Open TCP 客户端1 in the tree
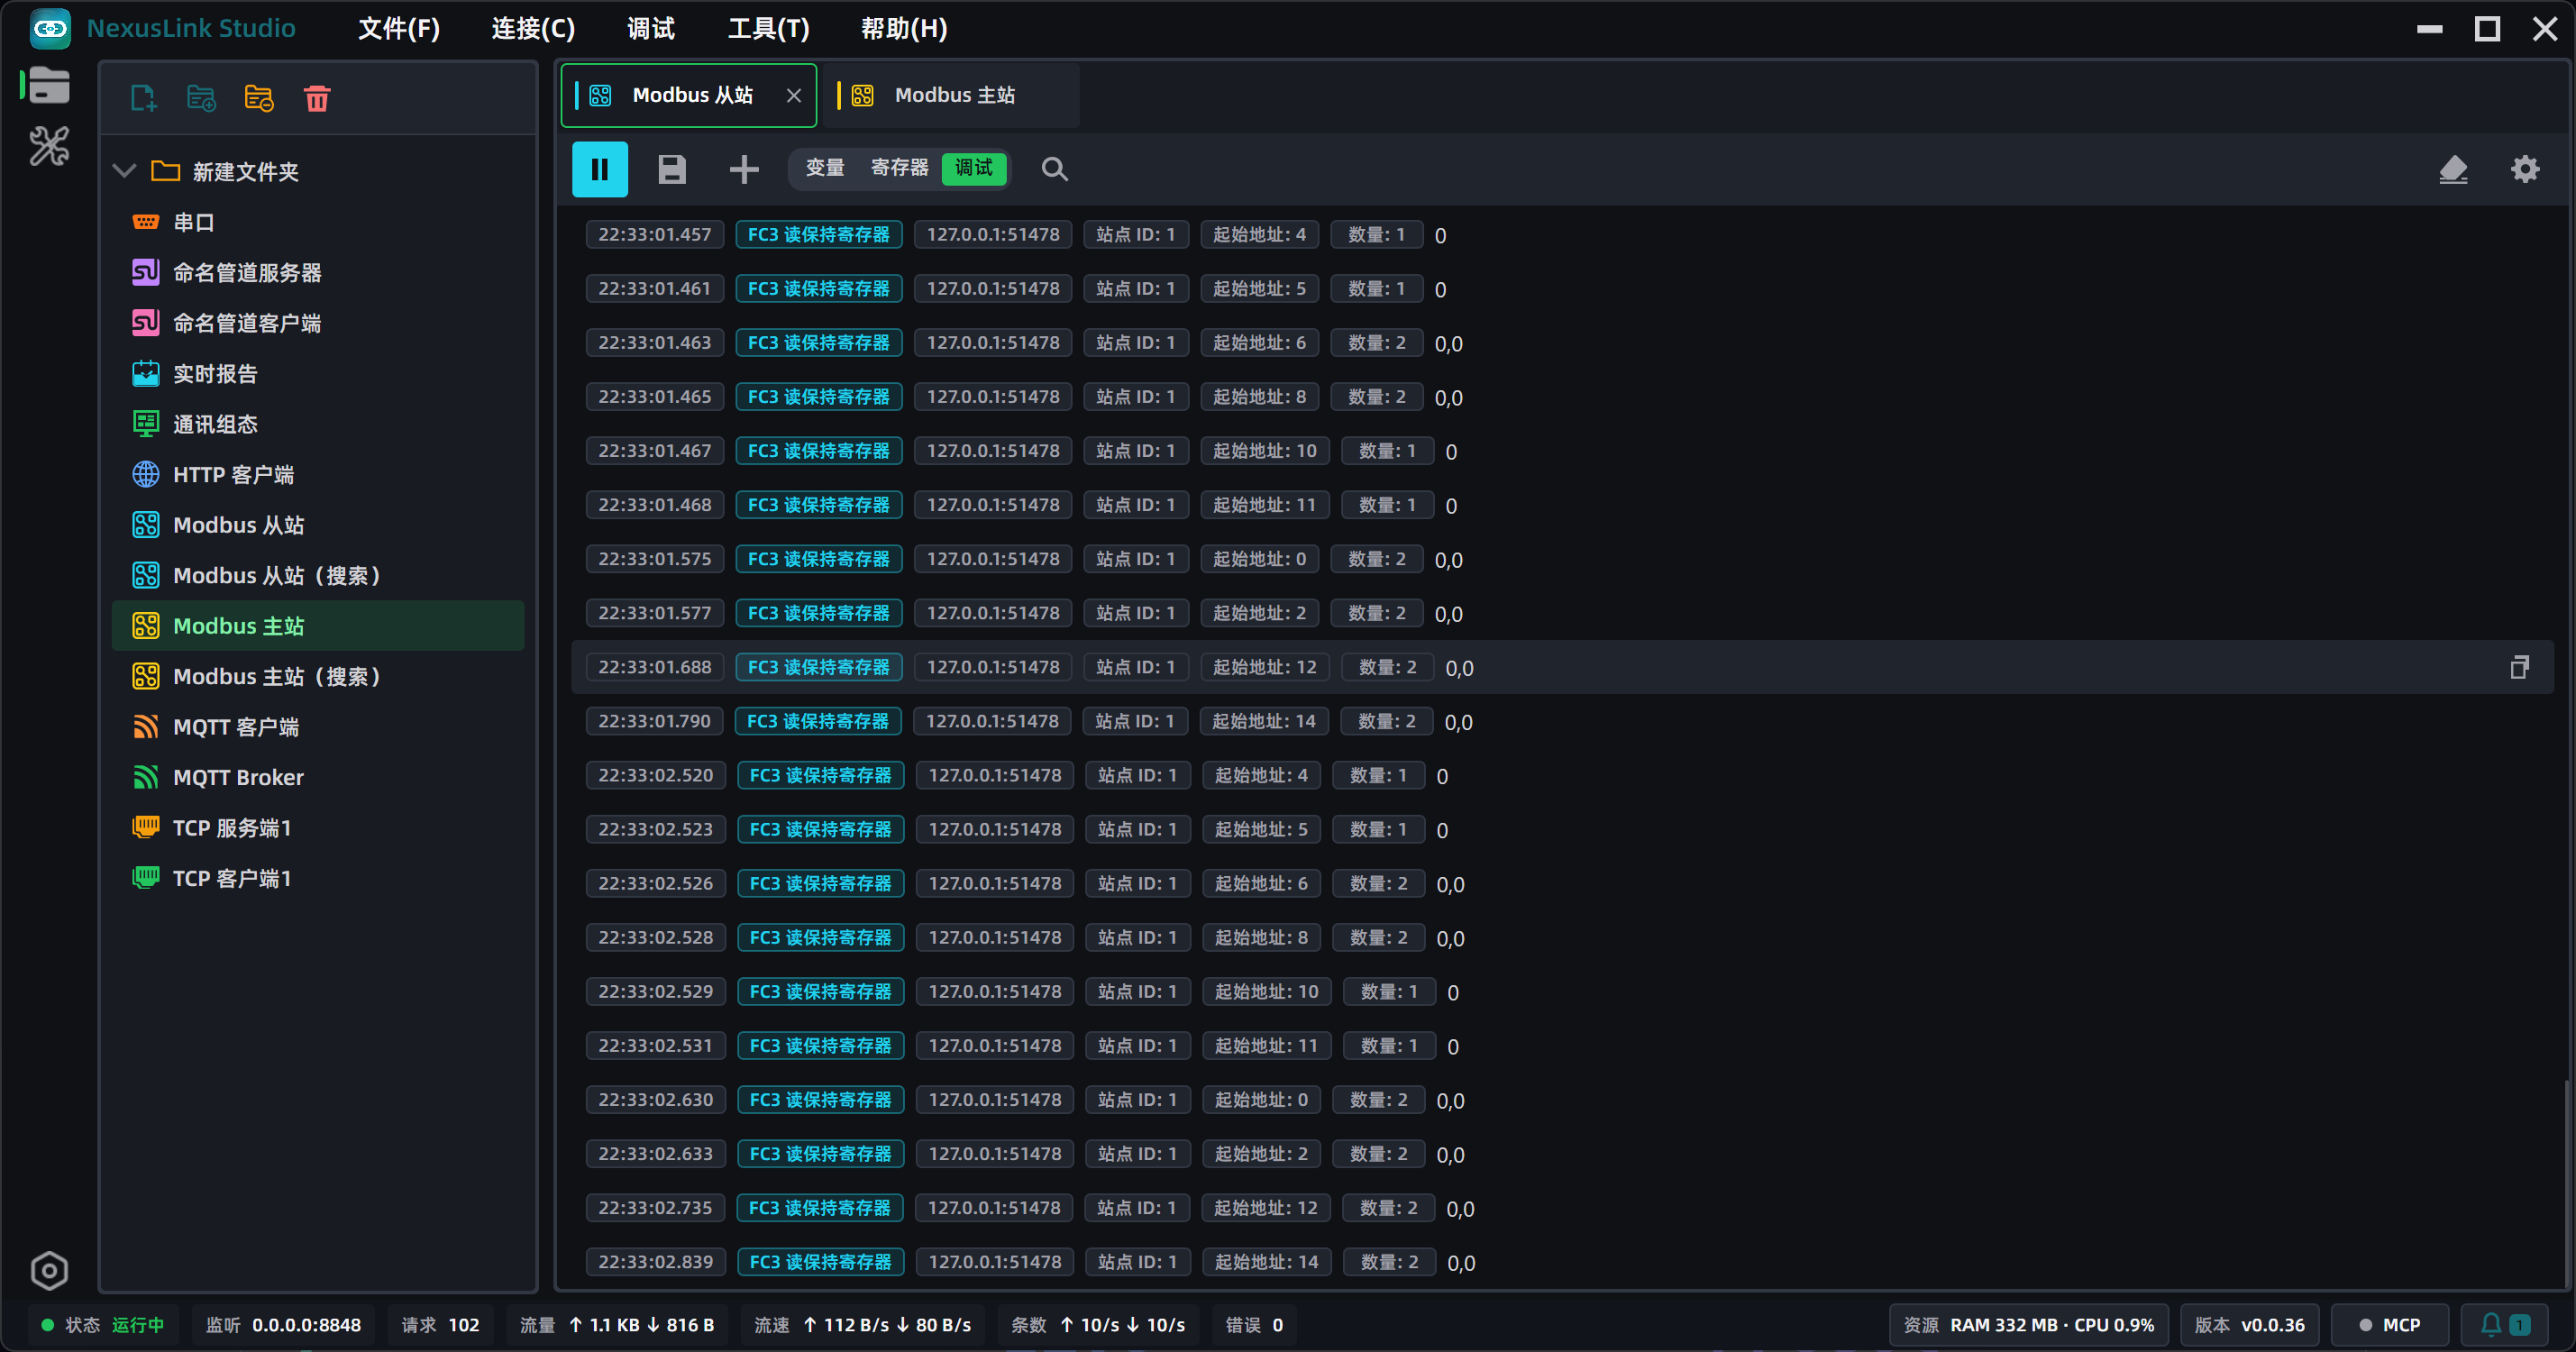This screenshot has width=2576, height=1352. coord(318,878)
